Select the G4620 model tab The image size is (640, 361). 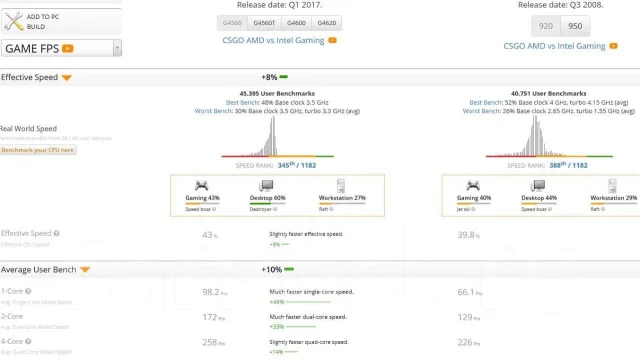pos(327,23)
